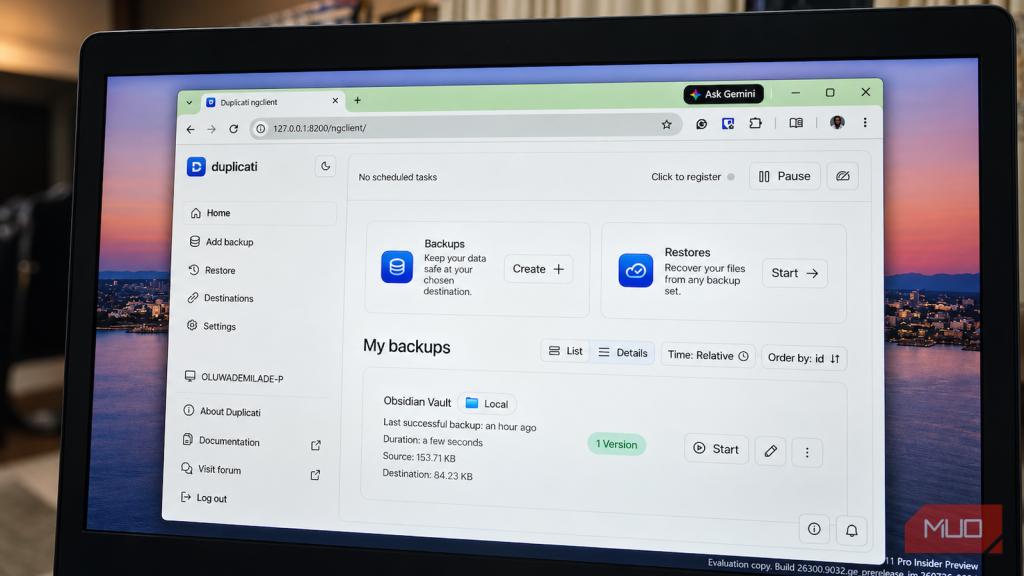Screen dimensions: 1024x576
Task: Switch backups to Details view
Action: (x=622, y=353)
